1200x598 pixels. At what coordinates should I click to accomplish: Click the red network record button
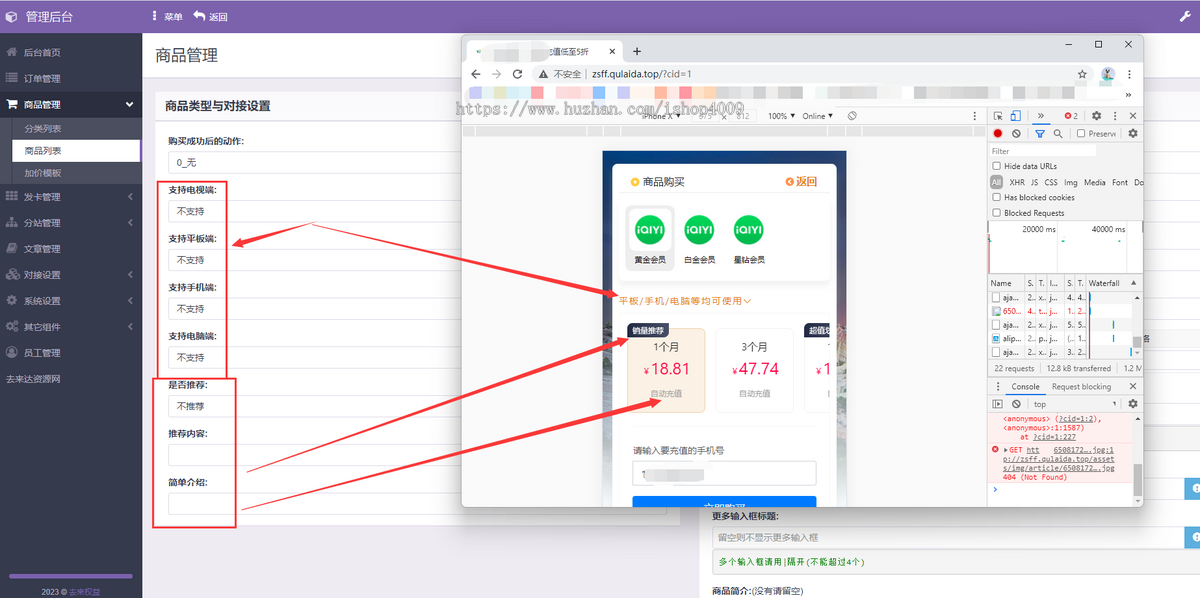point(997,133)
